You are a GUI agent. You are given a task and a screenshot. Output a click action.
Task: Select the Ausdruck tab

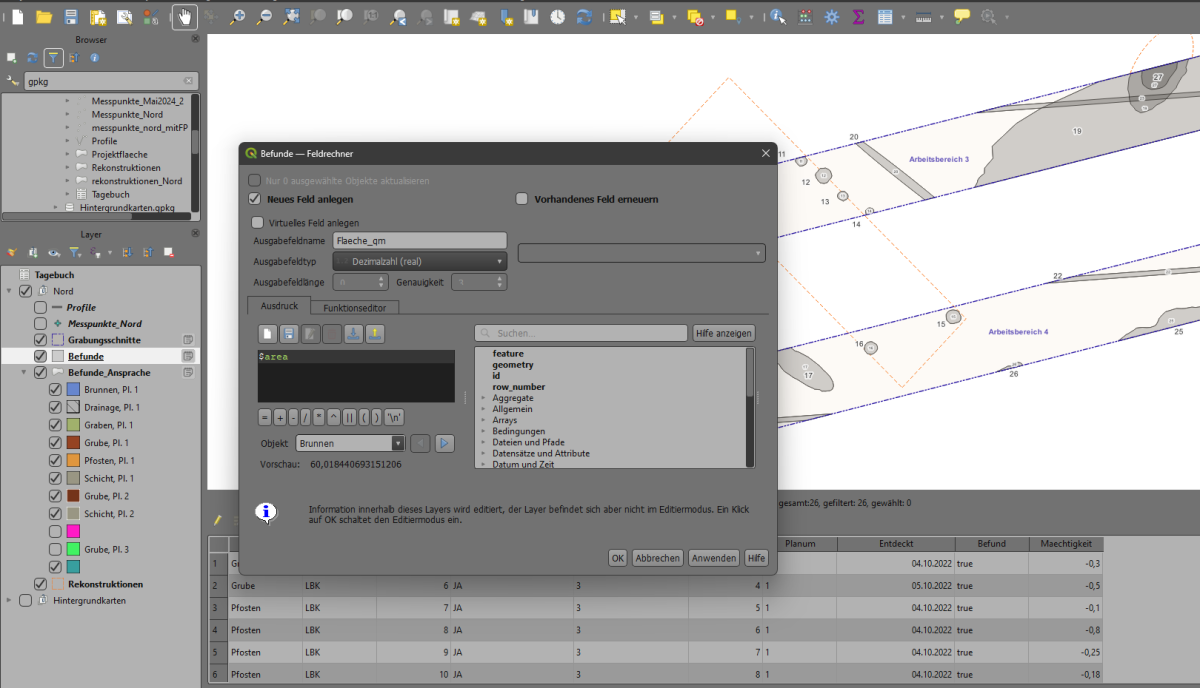click(x=278, y=307)
